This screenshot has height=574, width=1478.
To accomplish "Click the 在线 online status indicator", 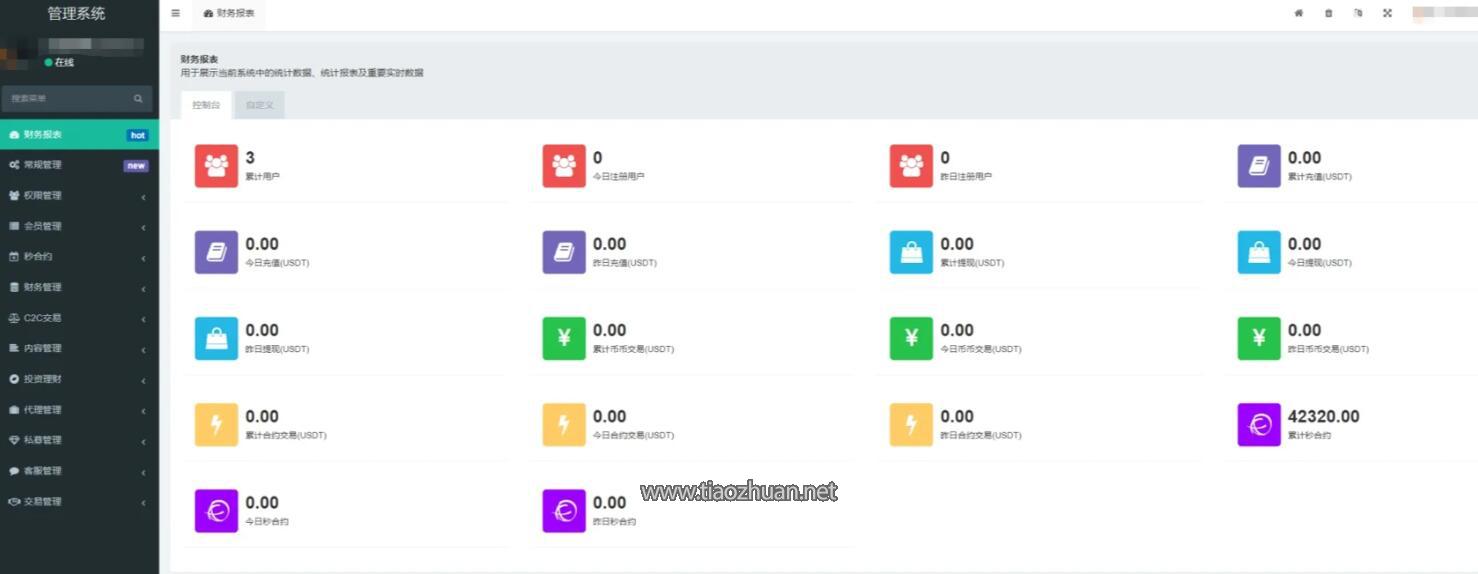I will point(59,62).
